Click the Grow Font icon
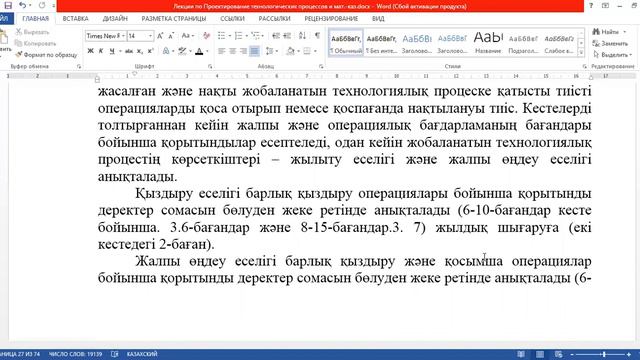The height and width of the screenshot is (360, 640). 160,36
